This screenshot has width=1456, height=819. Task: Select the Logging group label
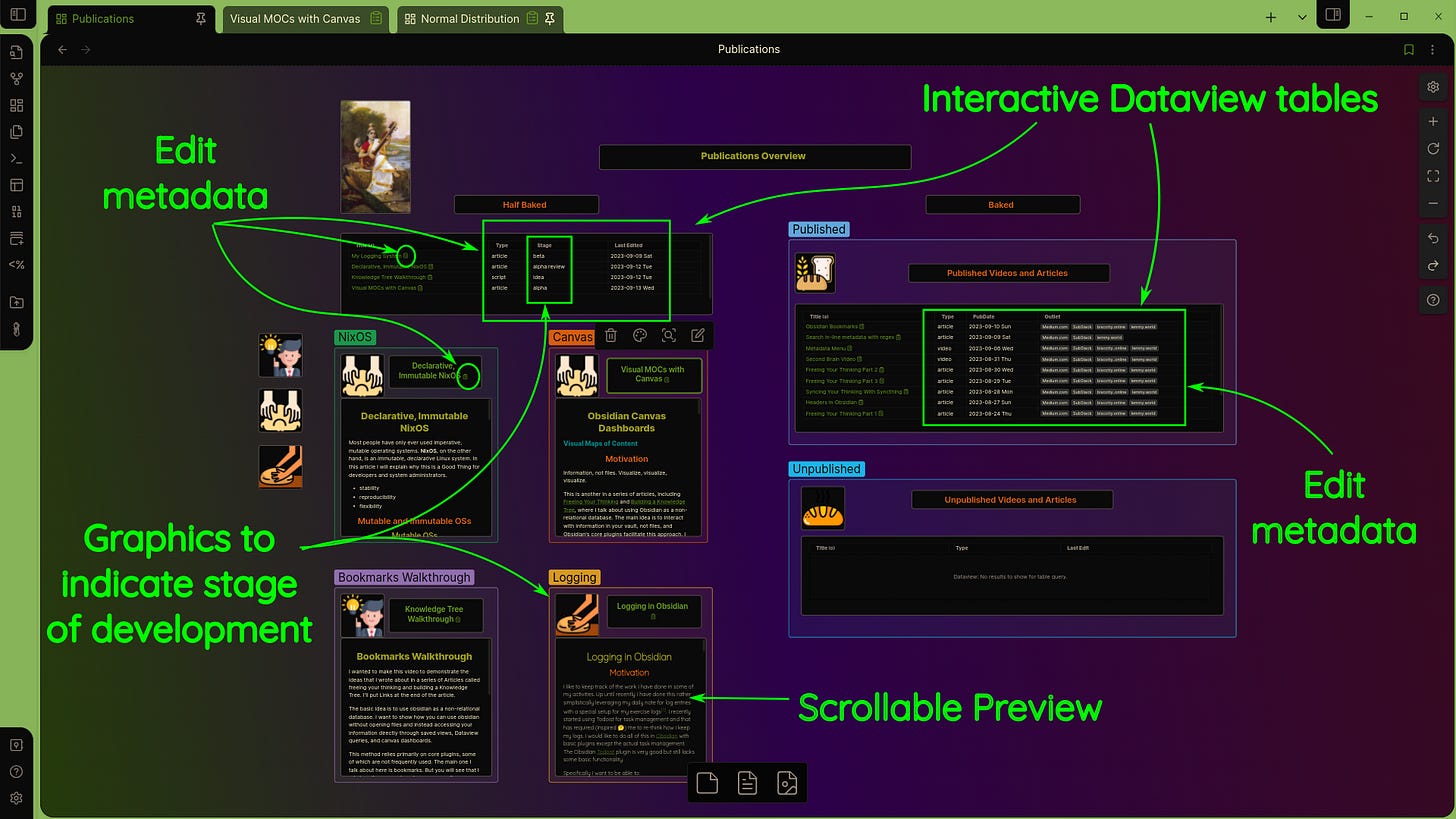point(574,577)
